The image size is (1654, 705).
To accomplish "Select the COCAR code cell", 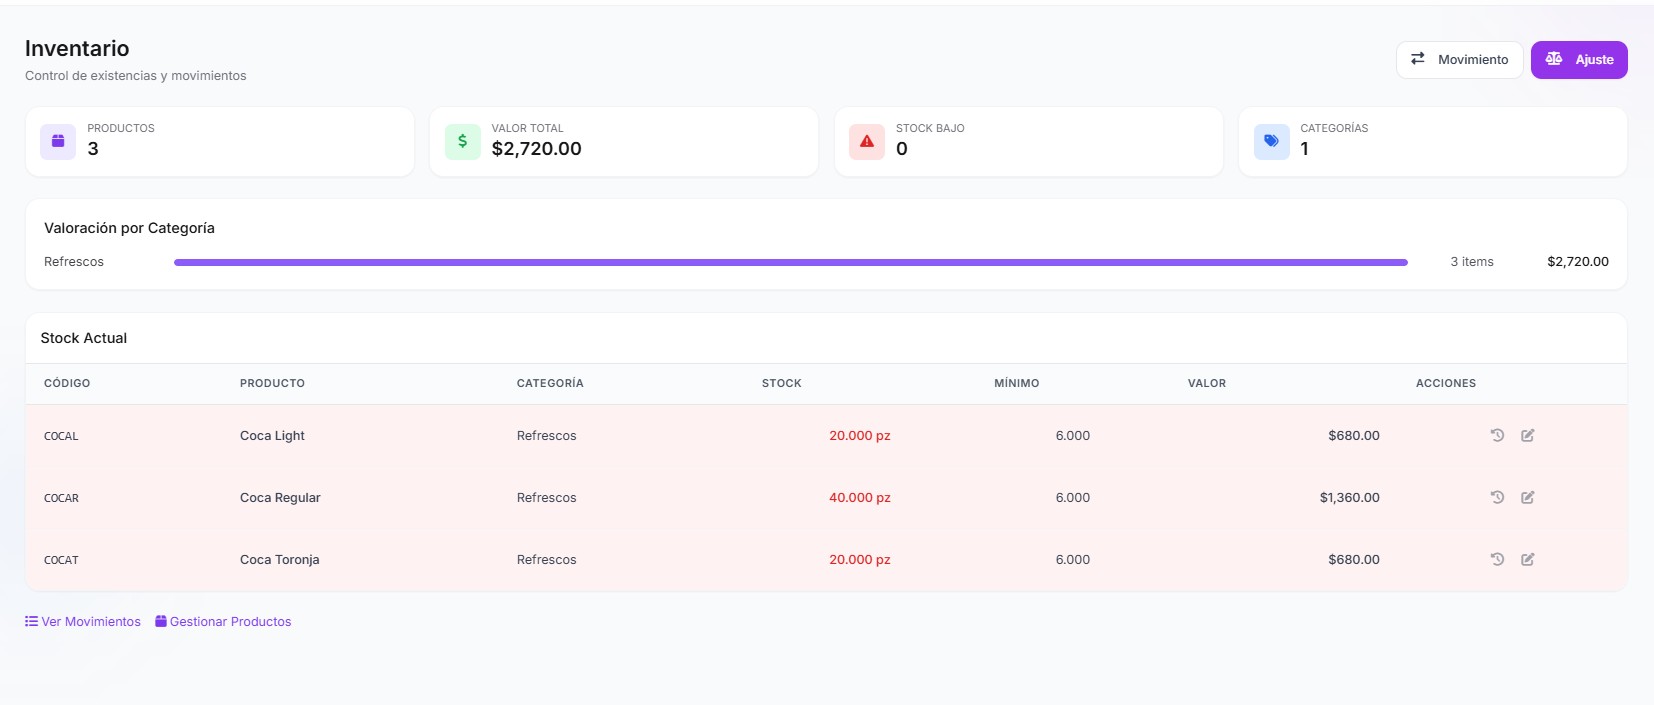I will tap(61, 498).
